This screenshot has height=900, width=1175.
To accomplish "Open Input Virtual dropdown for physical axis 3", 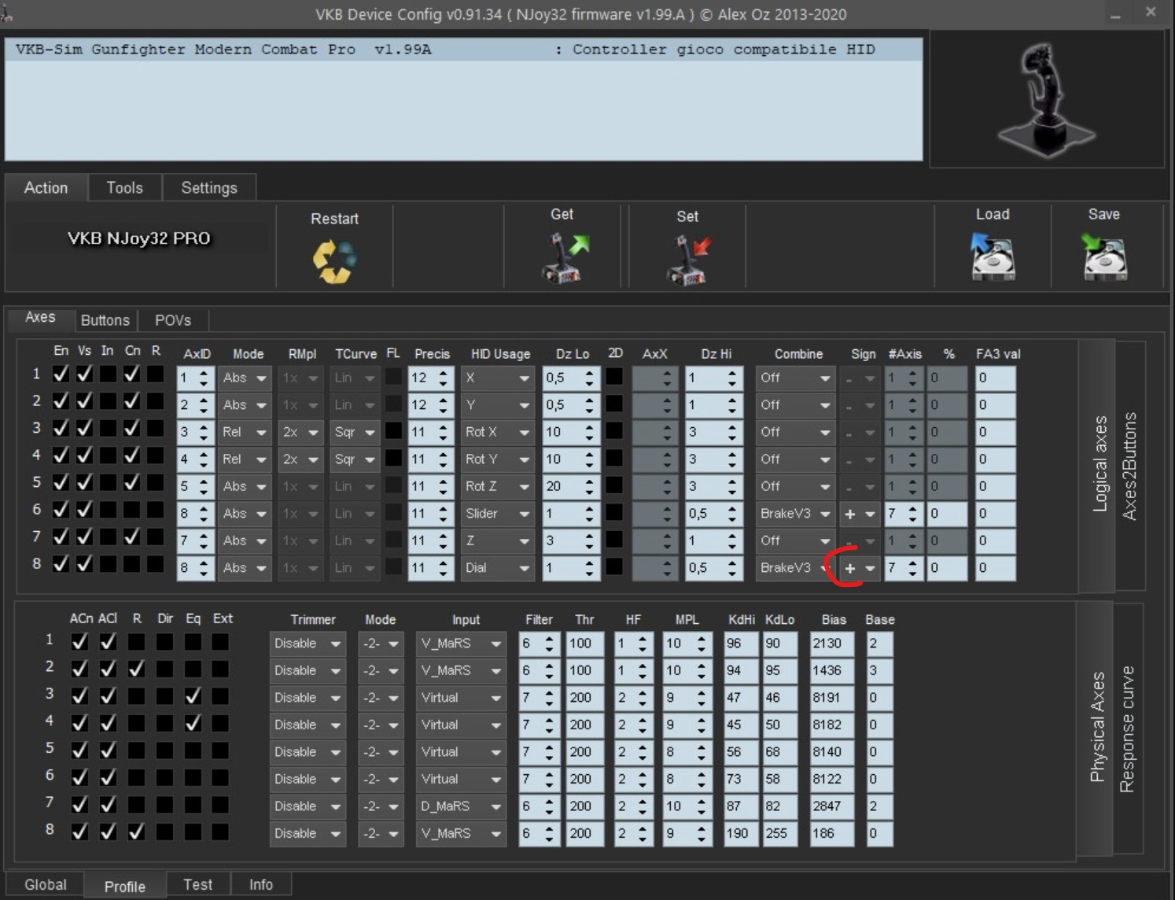I will pyautogui.click(x=460, y=698).
